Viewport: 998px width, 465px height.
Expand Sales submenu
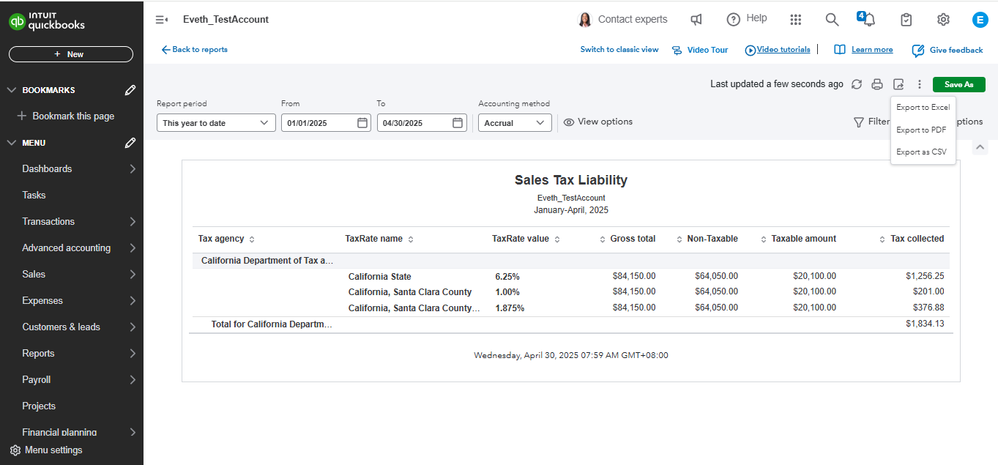(x=132, y=275)
